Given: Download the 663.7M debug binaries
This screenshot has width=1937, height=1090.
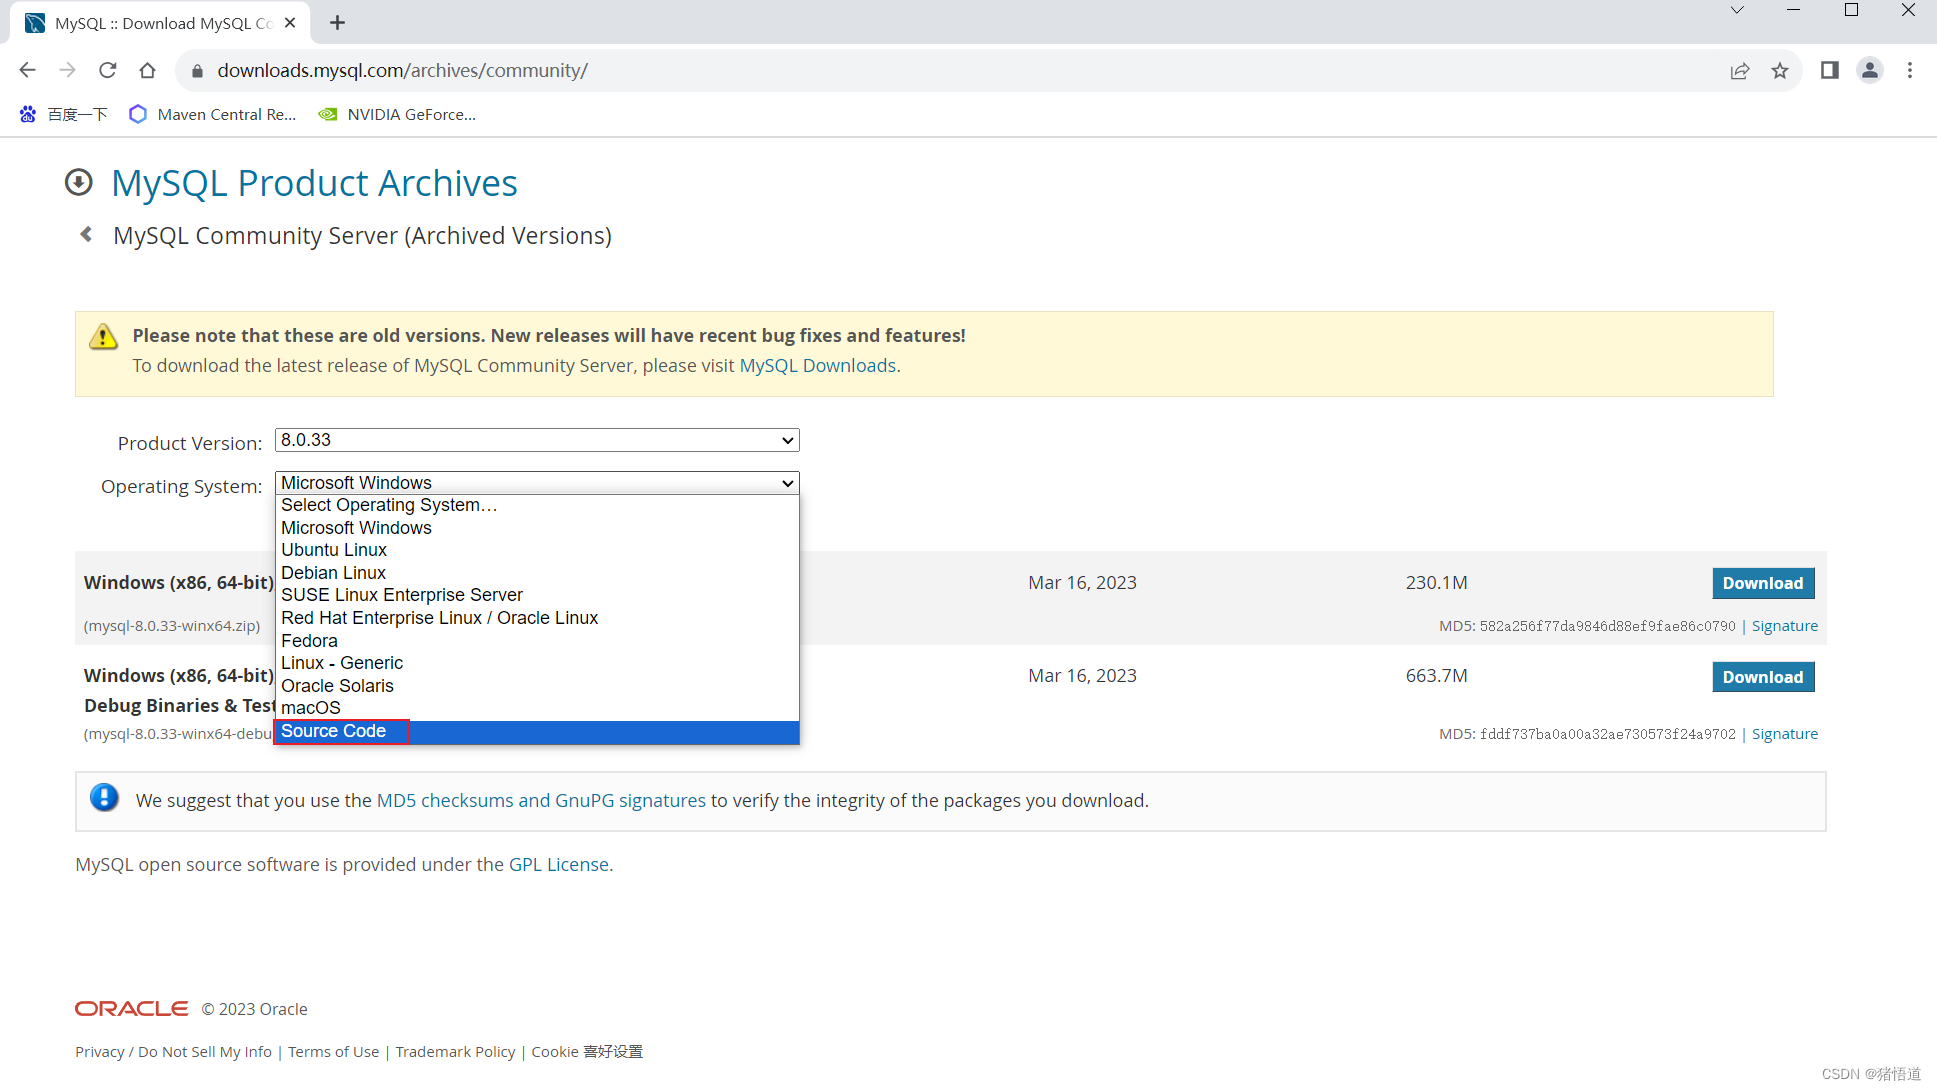Looking at the screenshot, I should pos(1763,677).
